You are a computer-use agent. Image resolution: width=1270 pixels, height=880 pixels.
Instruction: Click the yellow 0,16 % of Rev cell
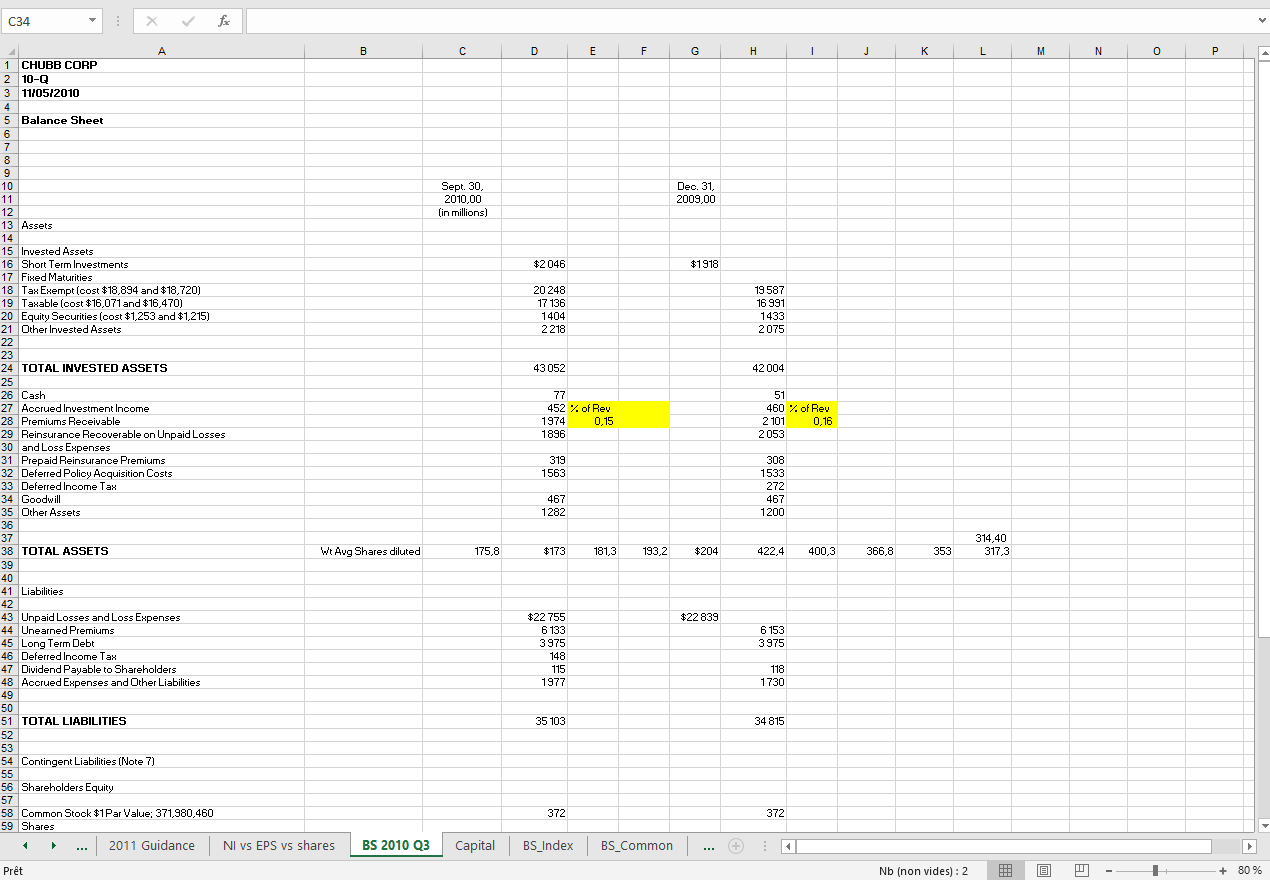[814, 421]
